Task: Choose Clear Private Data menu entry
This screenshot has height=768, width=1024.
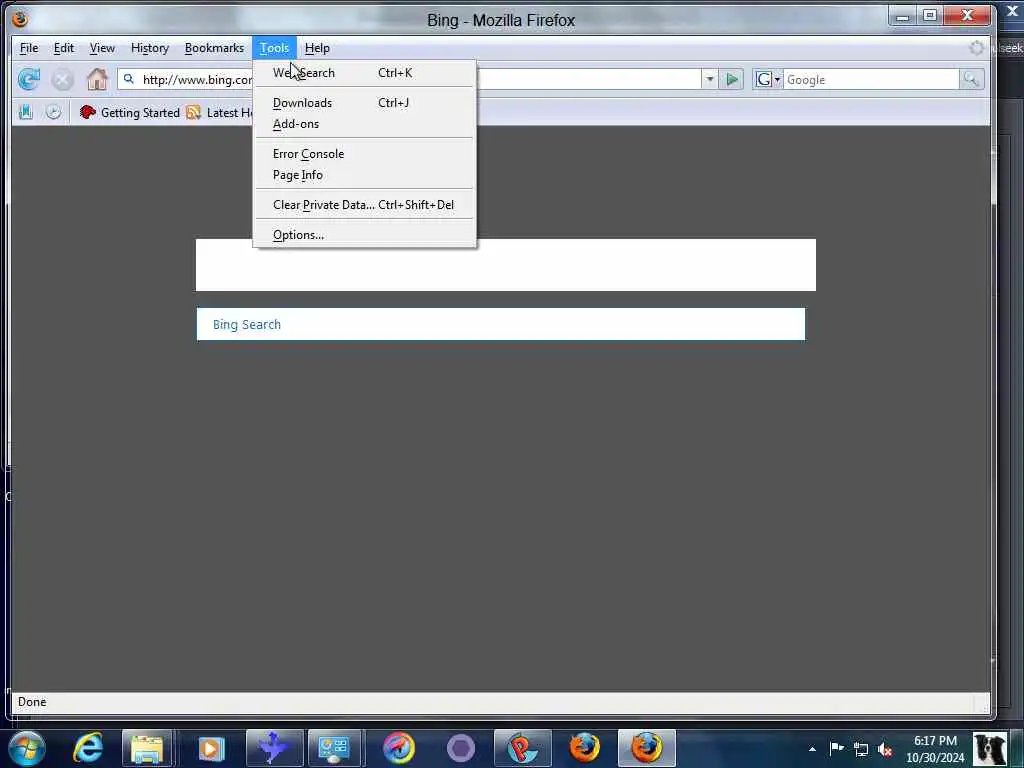Action: [364, 205]
